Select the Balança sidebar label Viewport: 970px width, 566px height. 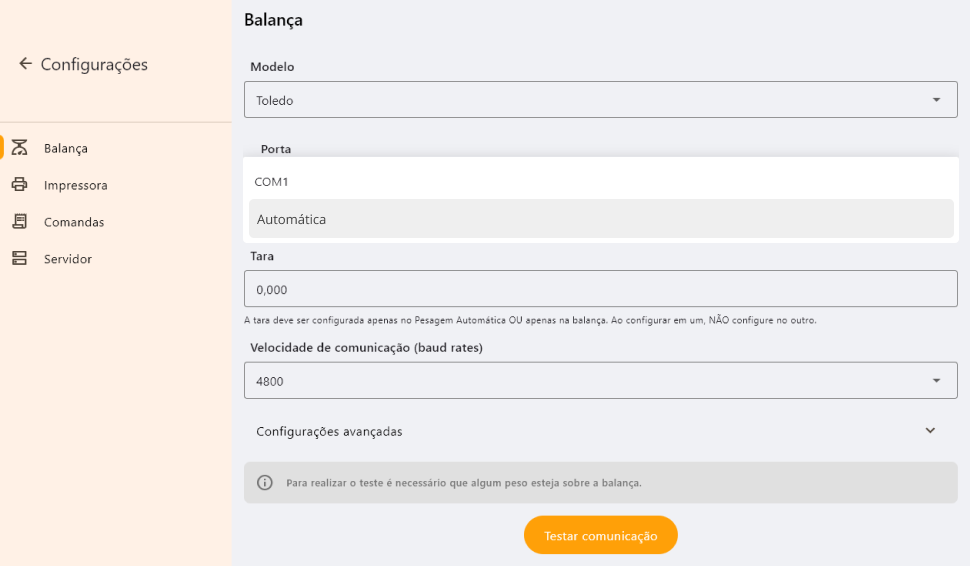point(66,148)
